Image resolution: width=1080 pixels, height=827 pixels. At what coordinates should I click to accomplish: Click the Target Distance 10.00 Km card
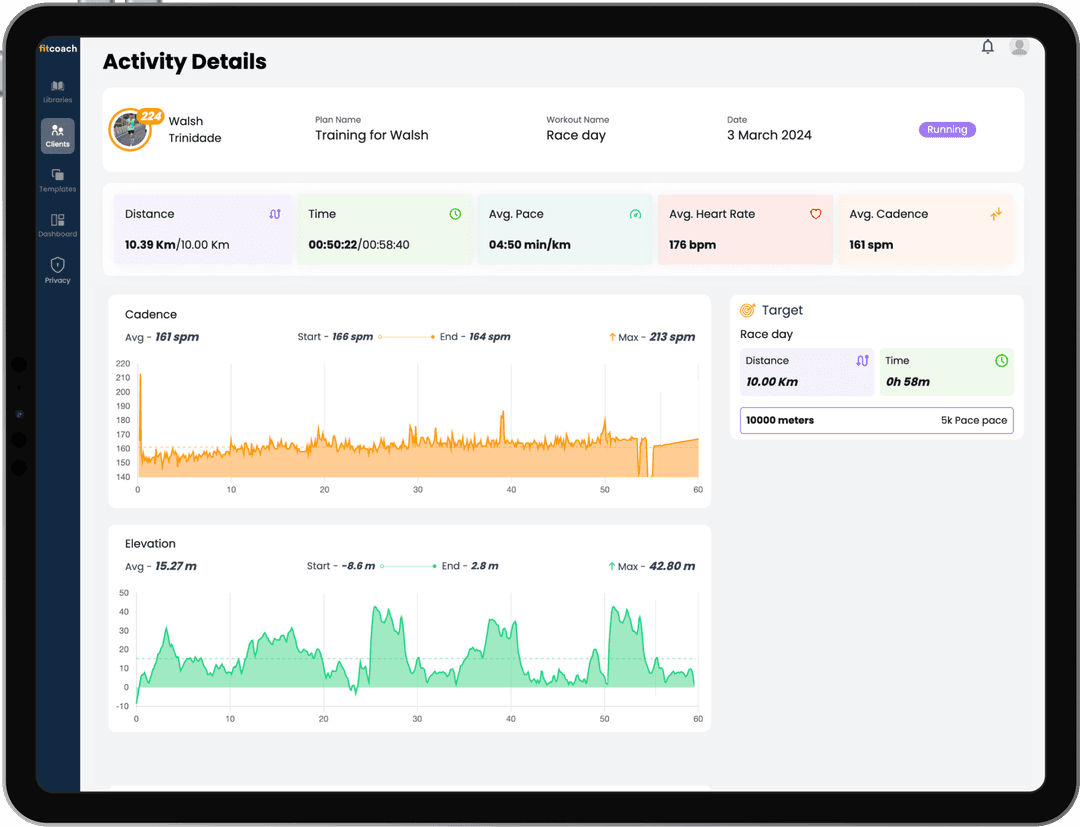[807, 372]
